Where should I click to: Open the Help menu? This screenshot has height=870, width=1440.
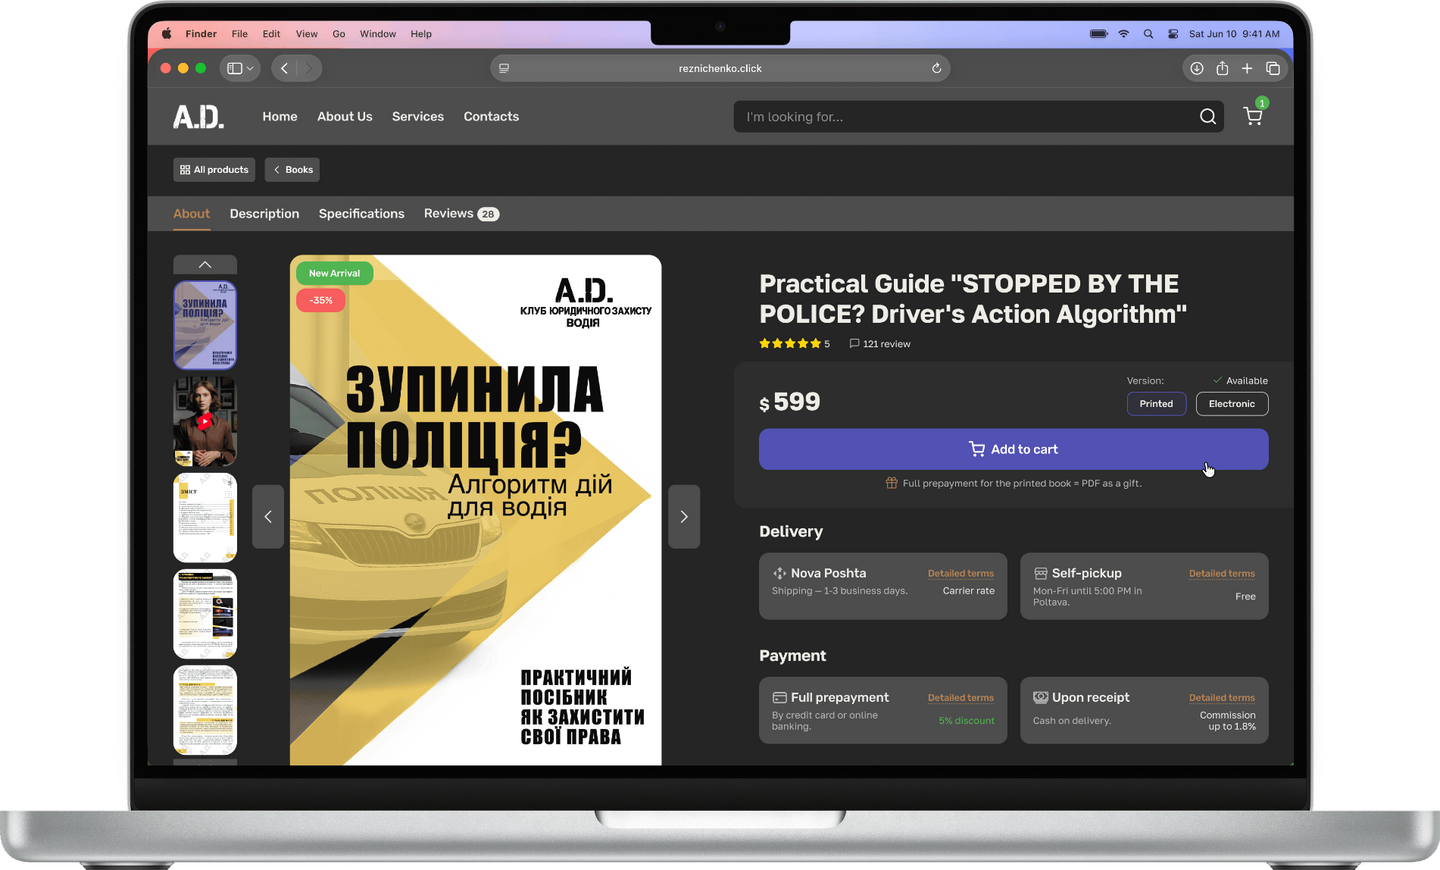pyautogui.click(x=421, y=34)
